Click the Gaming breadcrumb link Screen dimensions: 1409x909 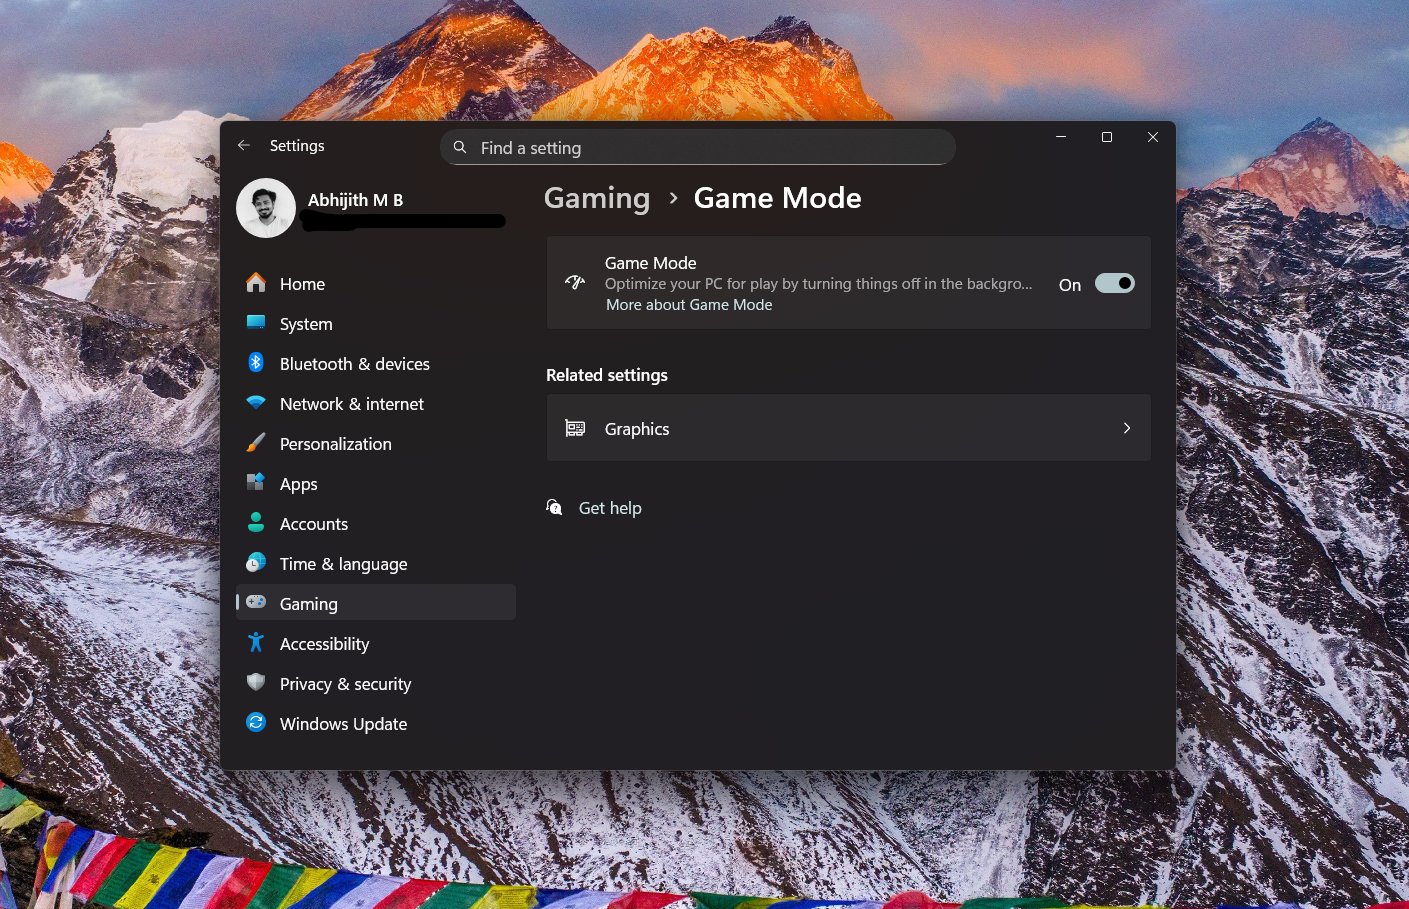click(x=596, y=198)
